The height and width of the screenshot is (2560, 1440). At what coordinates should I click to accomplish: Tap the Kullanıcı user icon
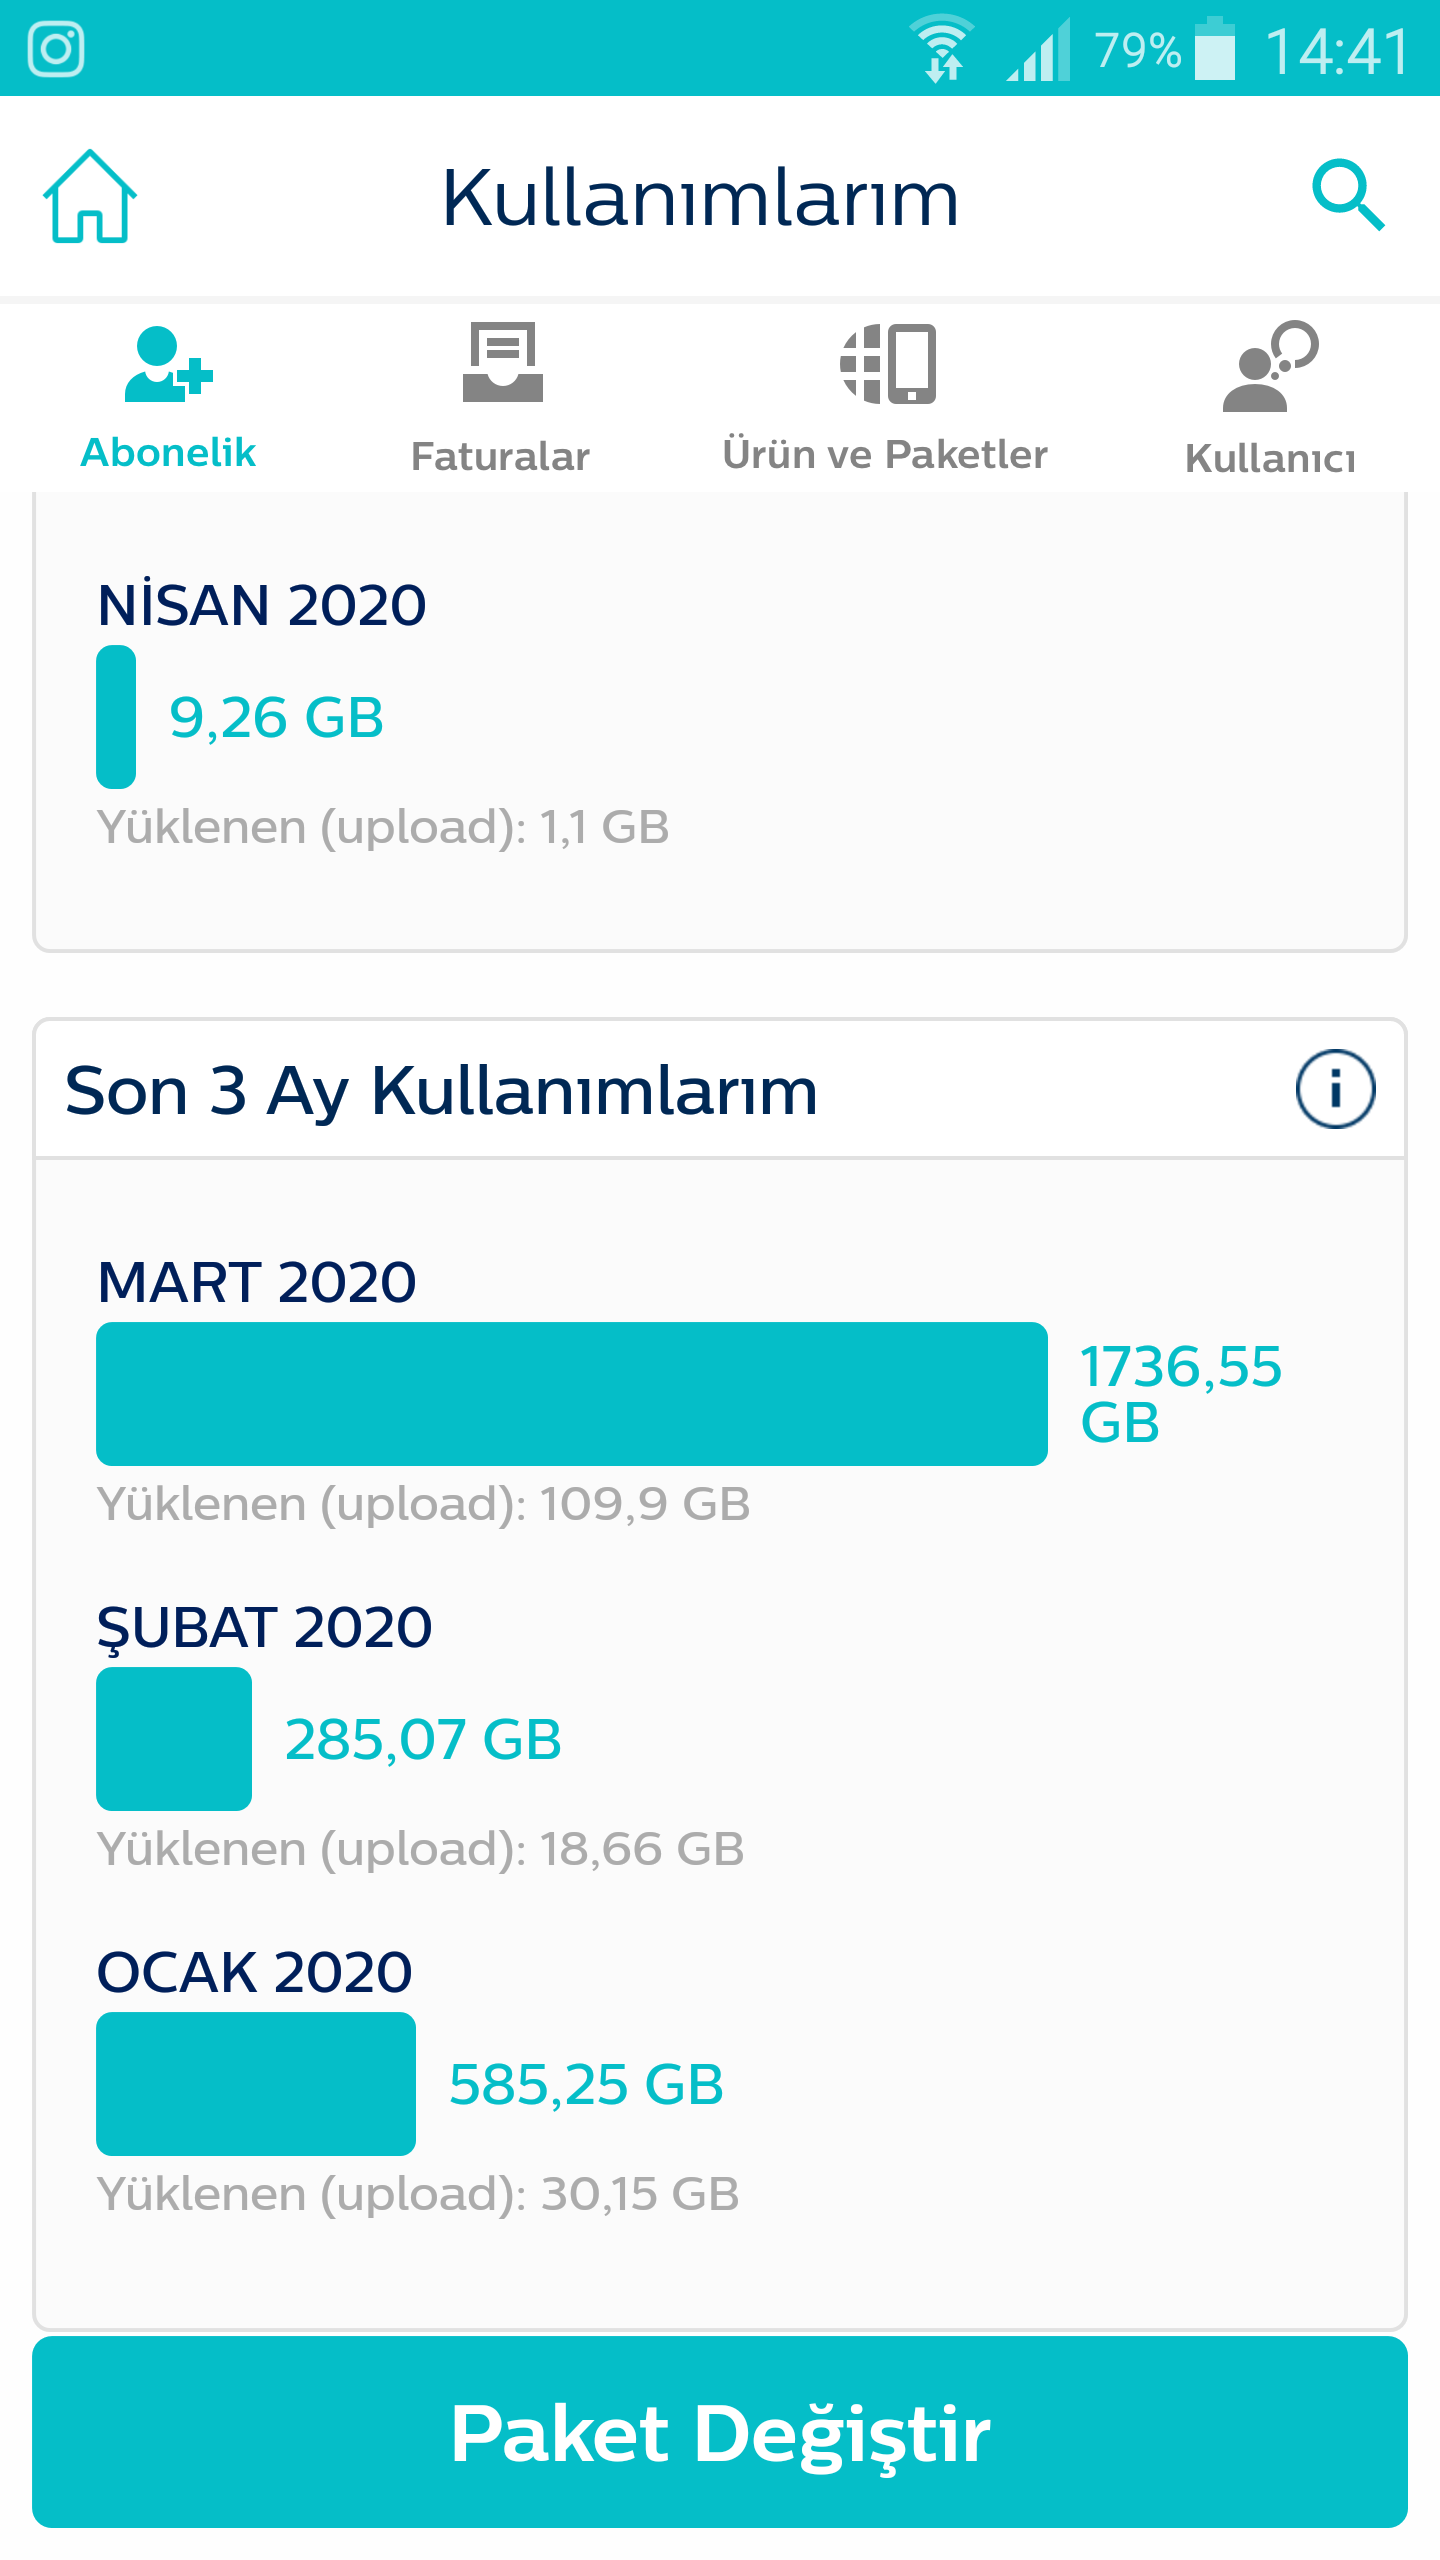(x=1270, y=366)
